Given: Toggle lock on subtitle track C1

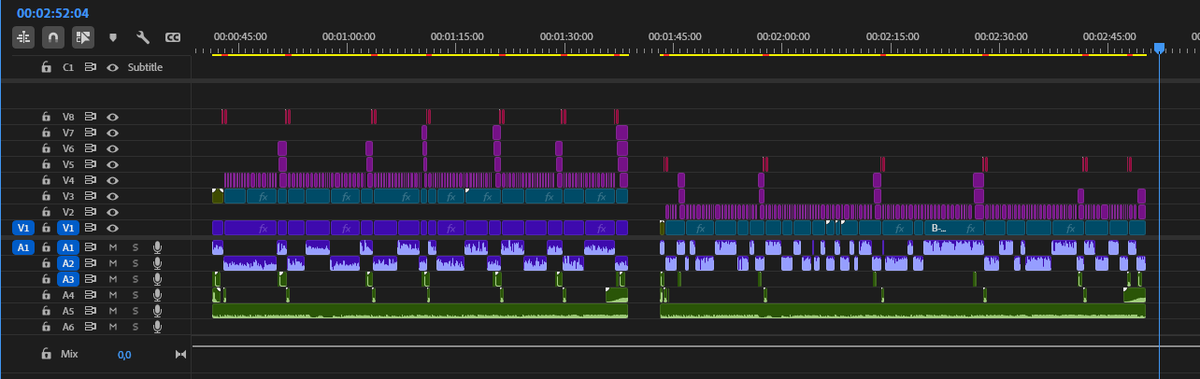Looking at the screenshot, I should pos(46,67).
